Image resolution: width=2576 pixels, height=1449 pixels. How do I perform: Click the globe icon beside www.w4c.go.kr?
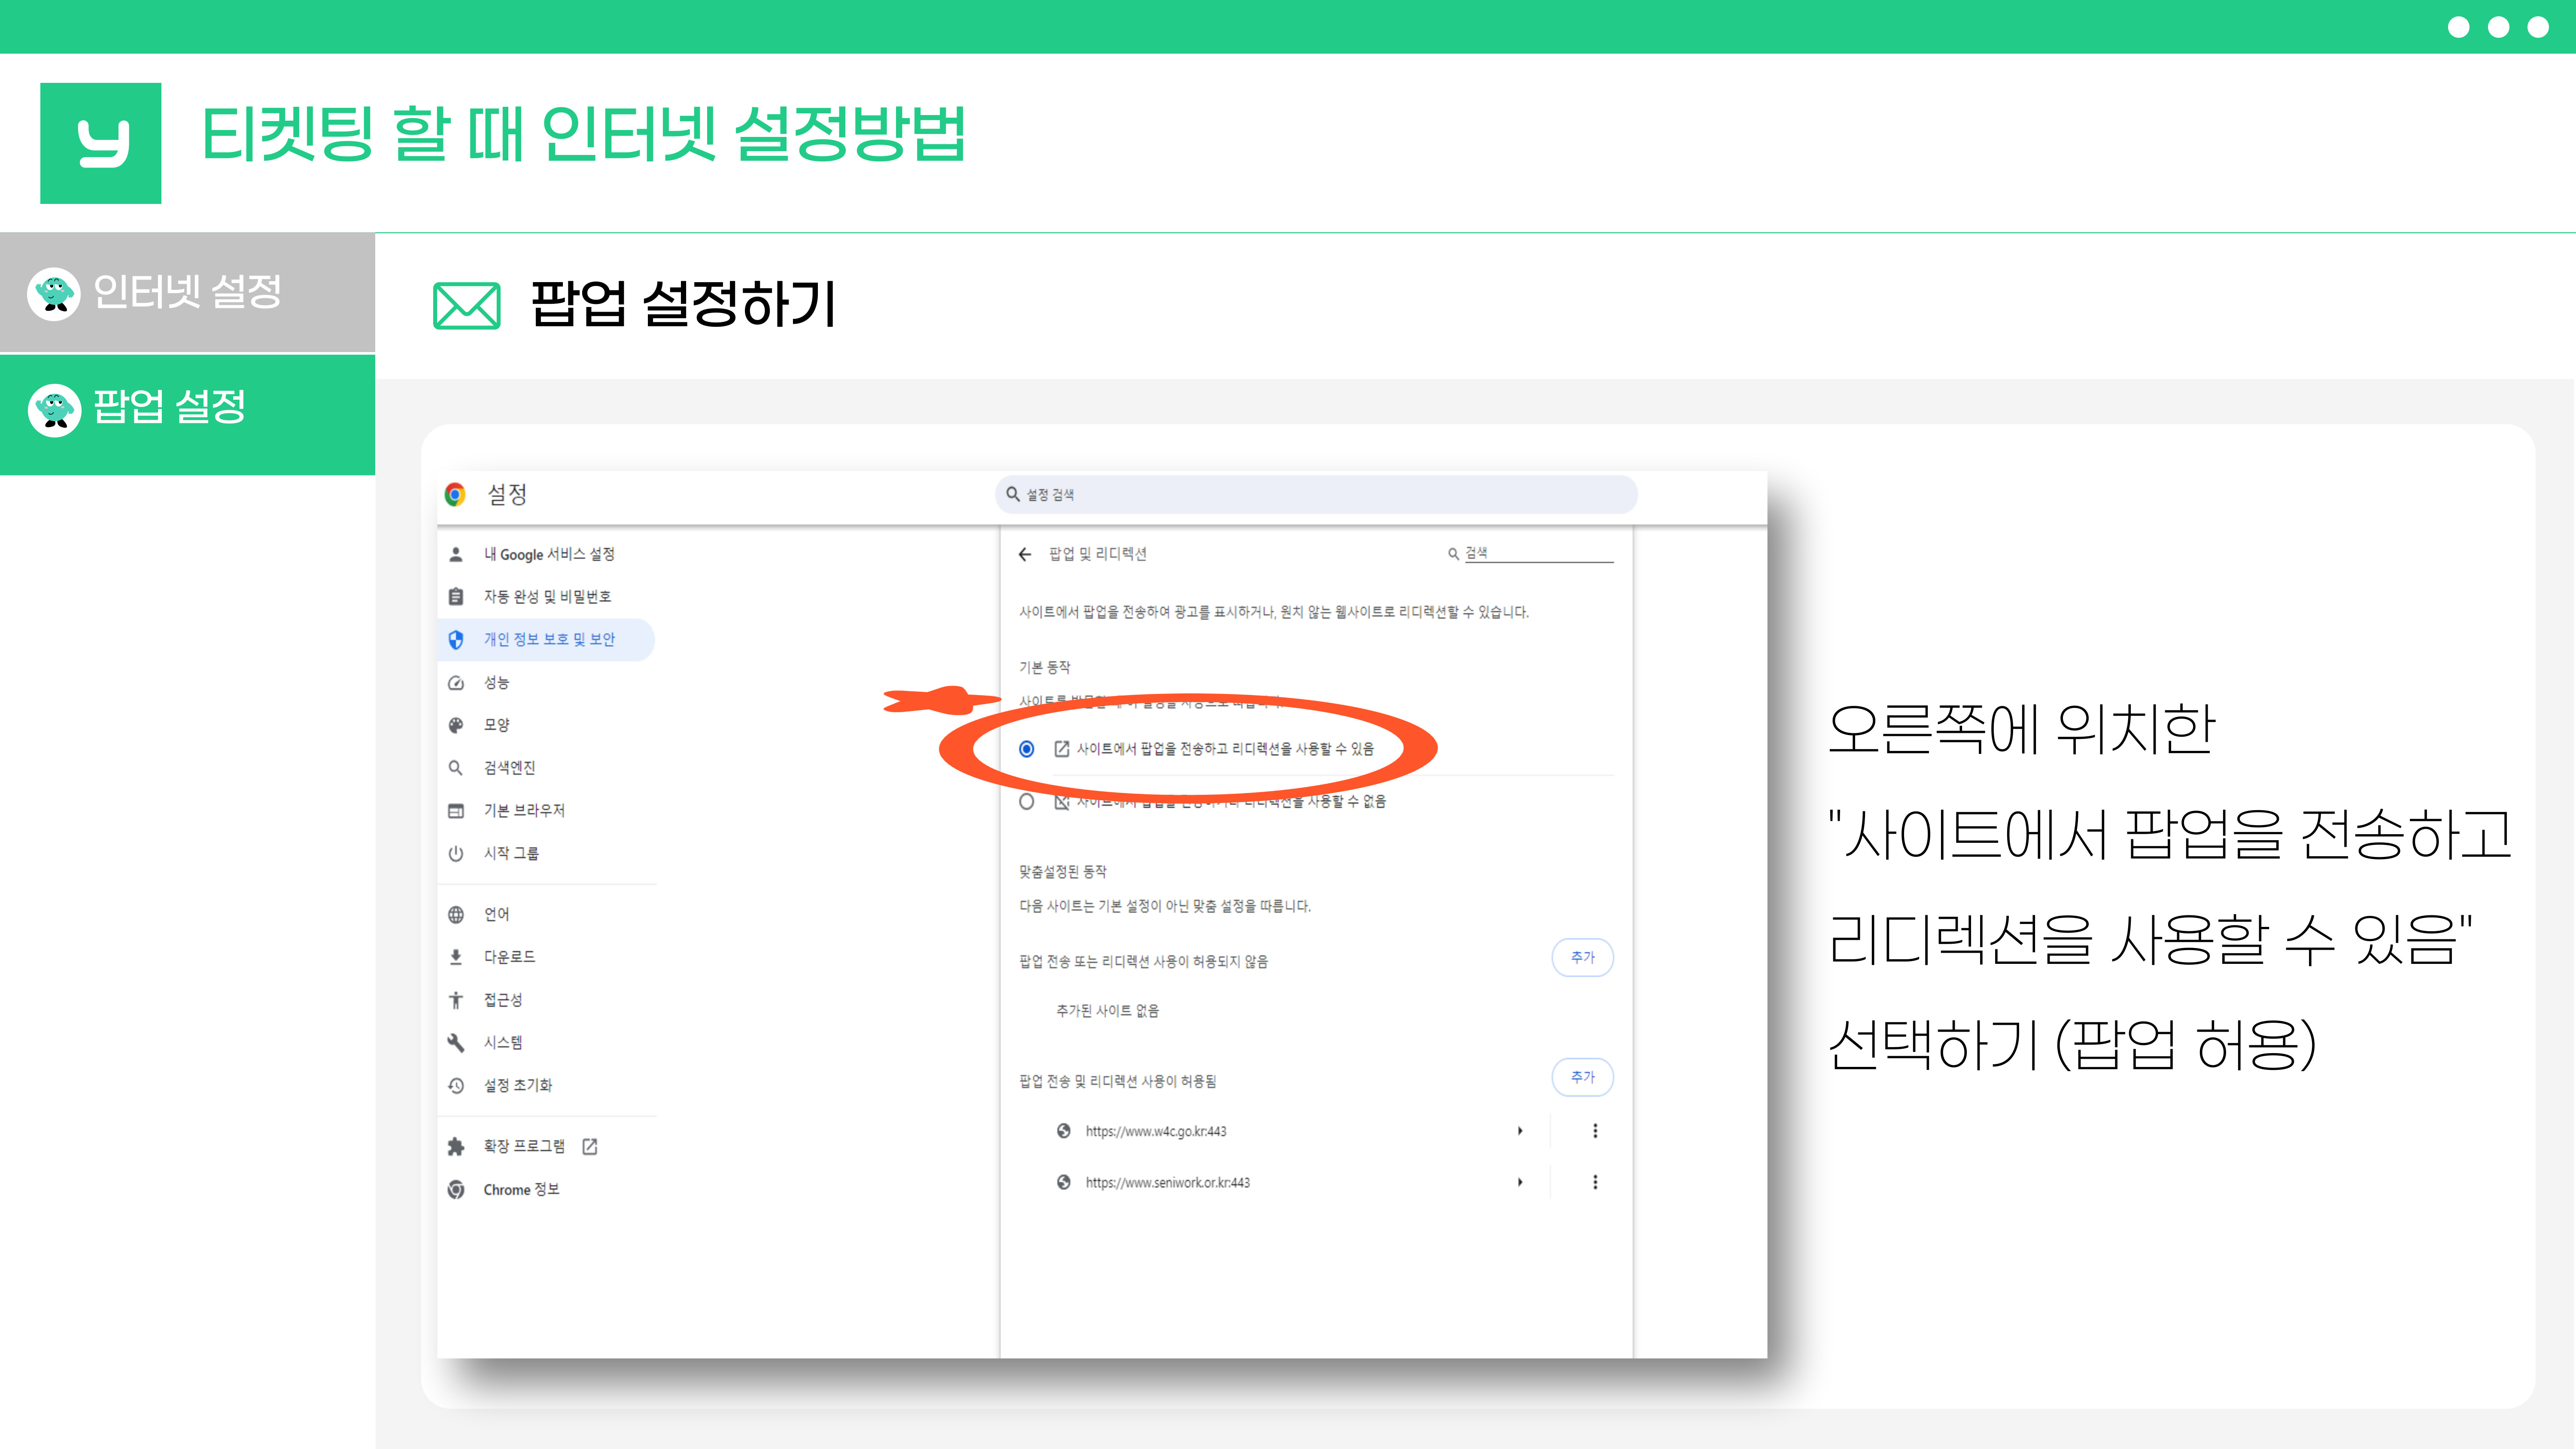(x=1064, y=1131)
